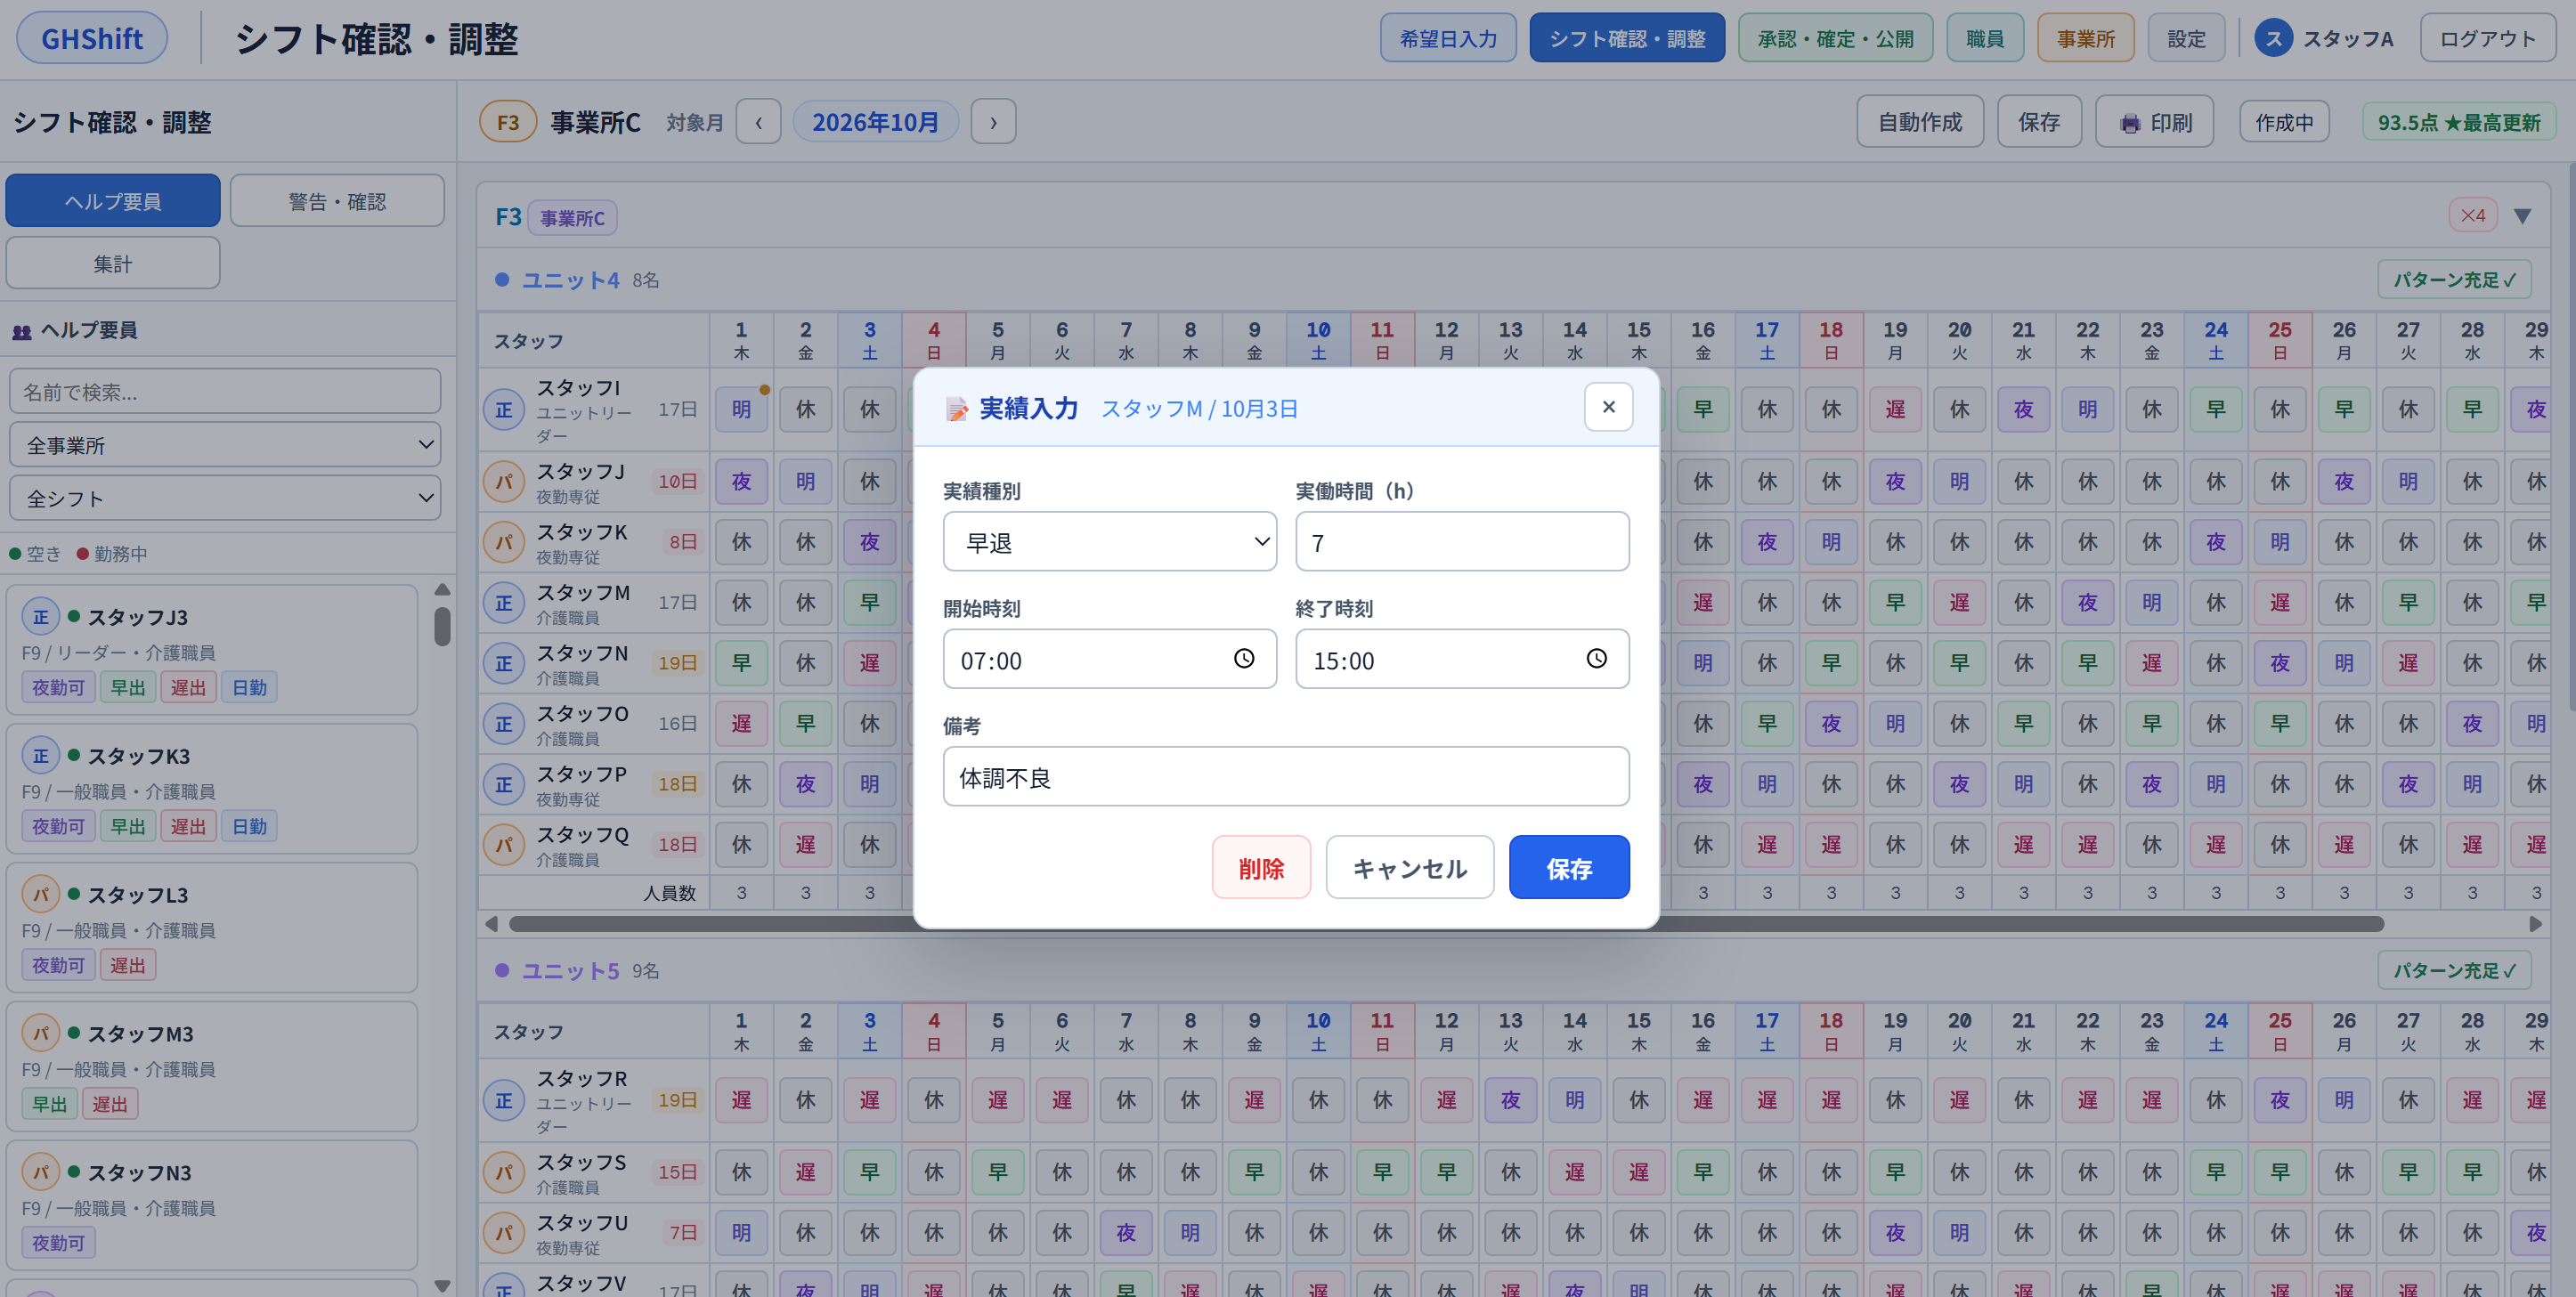Click the 正 badge of スタッフM row
Viewport: 2576px width, 1297px height.
click(x=504, y=603)
